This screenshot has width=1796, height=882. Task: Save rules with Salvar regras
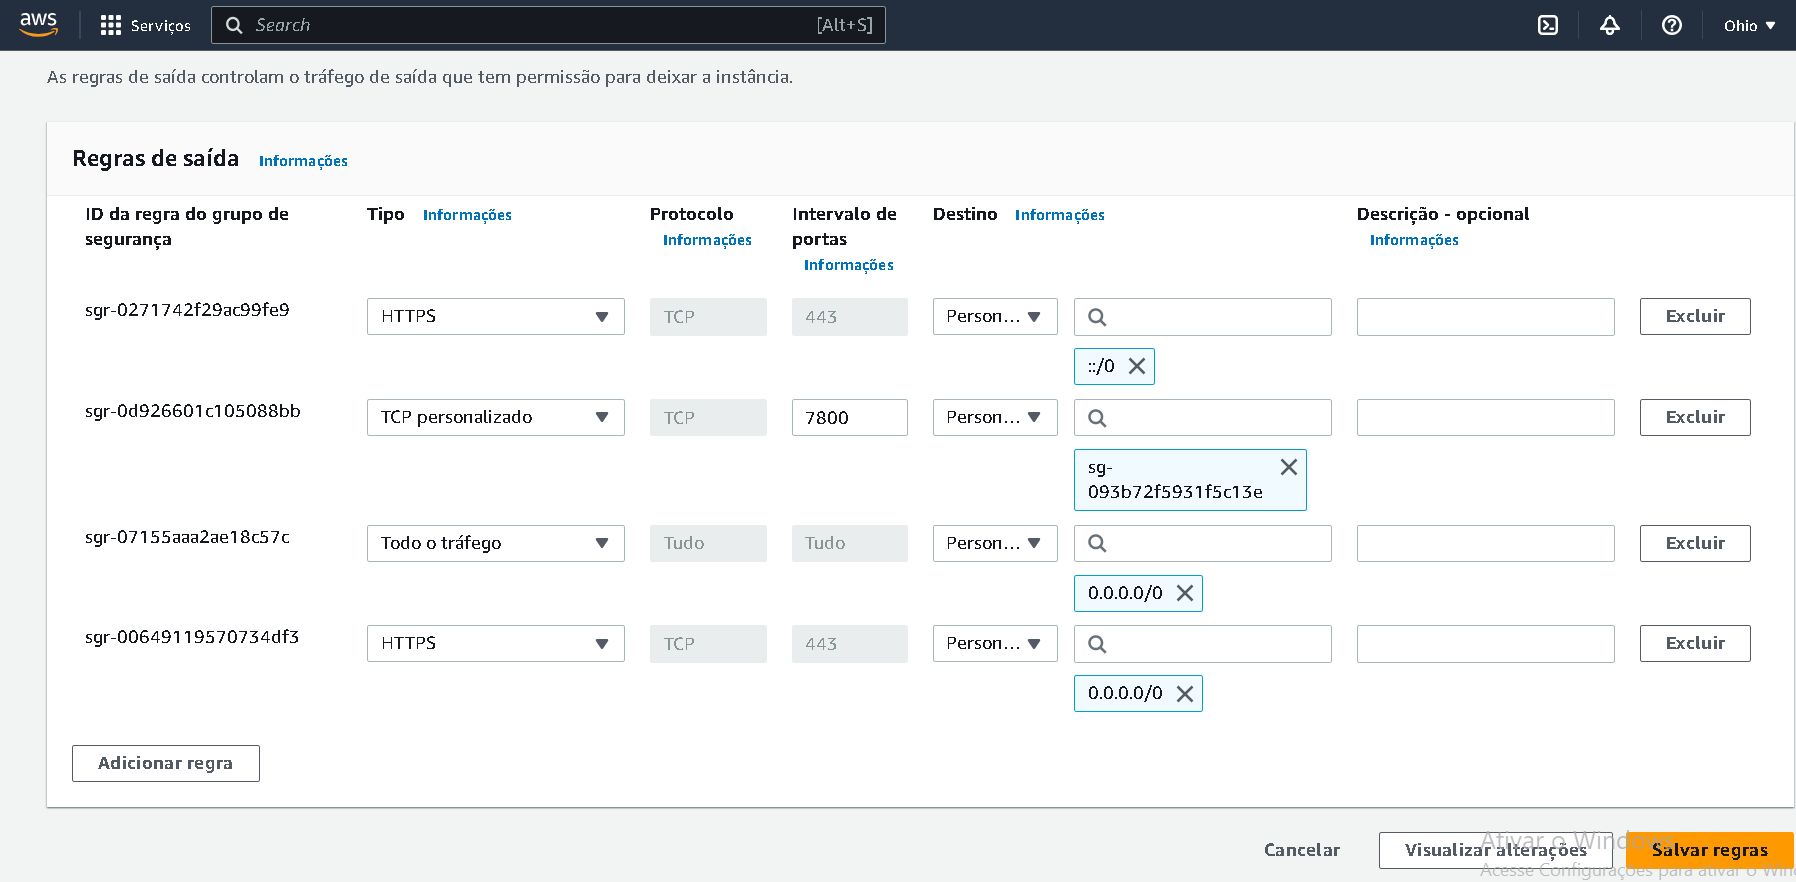[1709, 850]
